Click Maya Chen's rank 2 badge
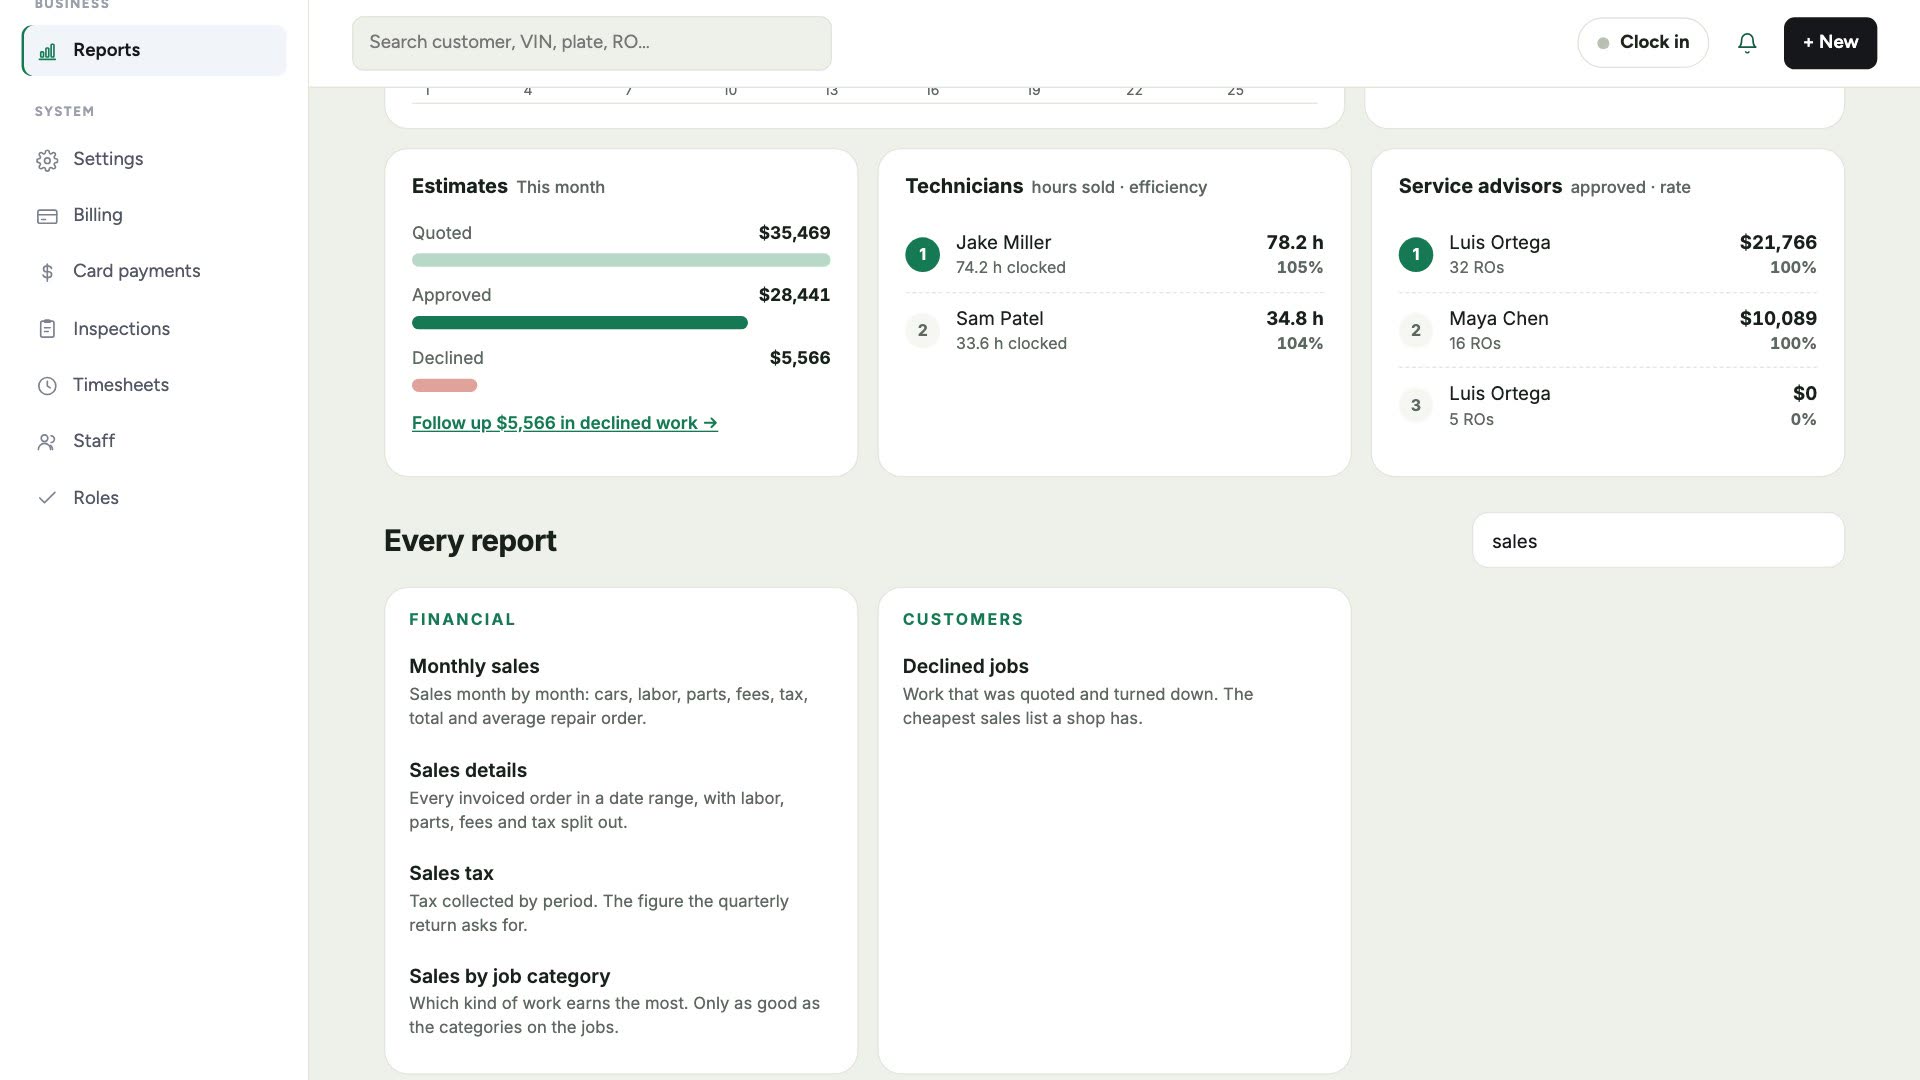 click(x=1415, y=330)
